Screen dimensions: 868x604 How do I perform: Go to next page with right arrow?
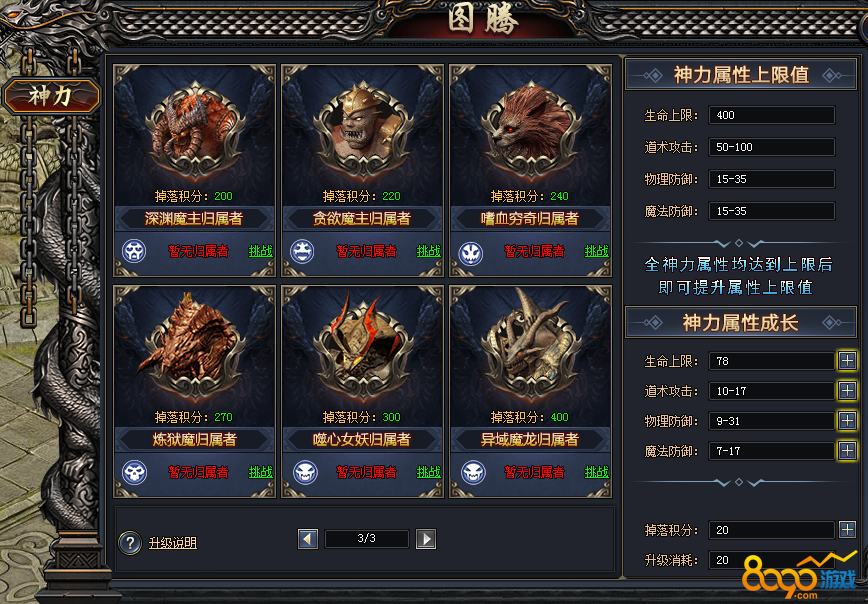tap(426, 539)
